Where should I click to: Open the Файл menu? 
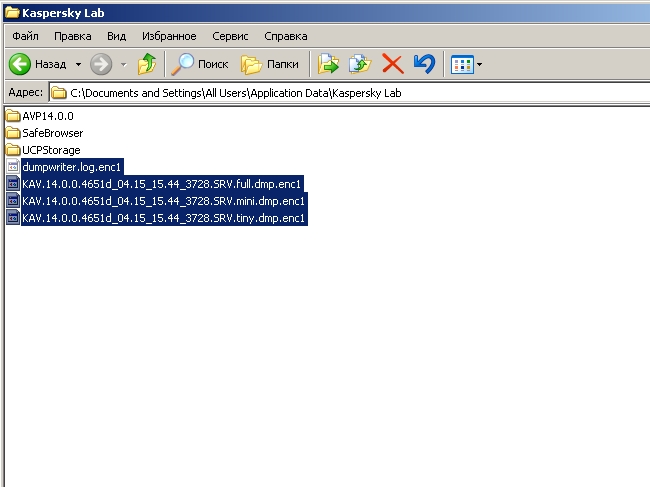(x=25, y=36)
